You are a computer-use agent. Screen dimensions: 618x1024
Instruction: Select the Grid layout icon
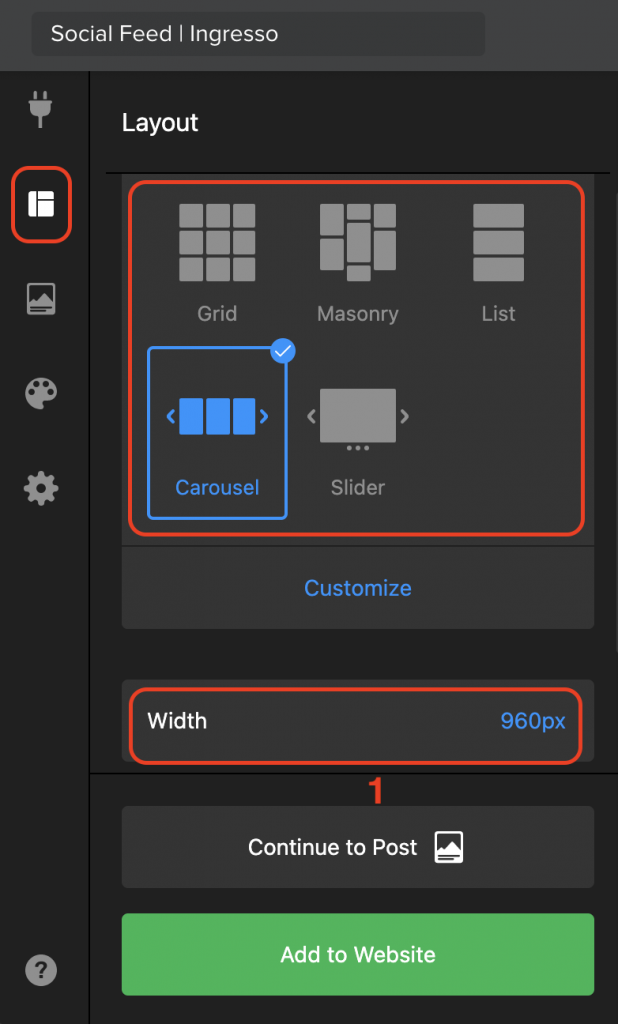pyautogui.click(x=218, y=242)
